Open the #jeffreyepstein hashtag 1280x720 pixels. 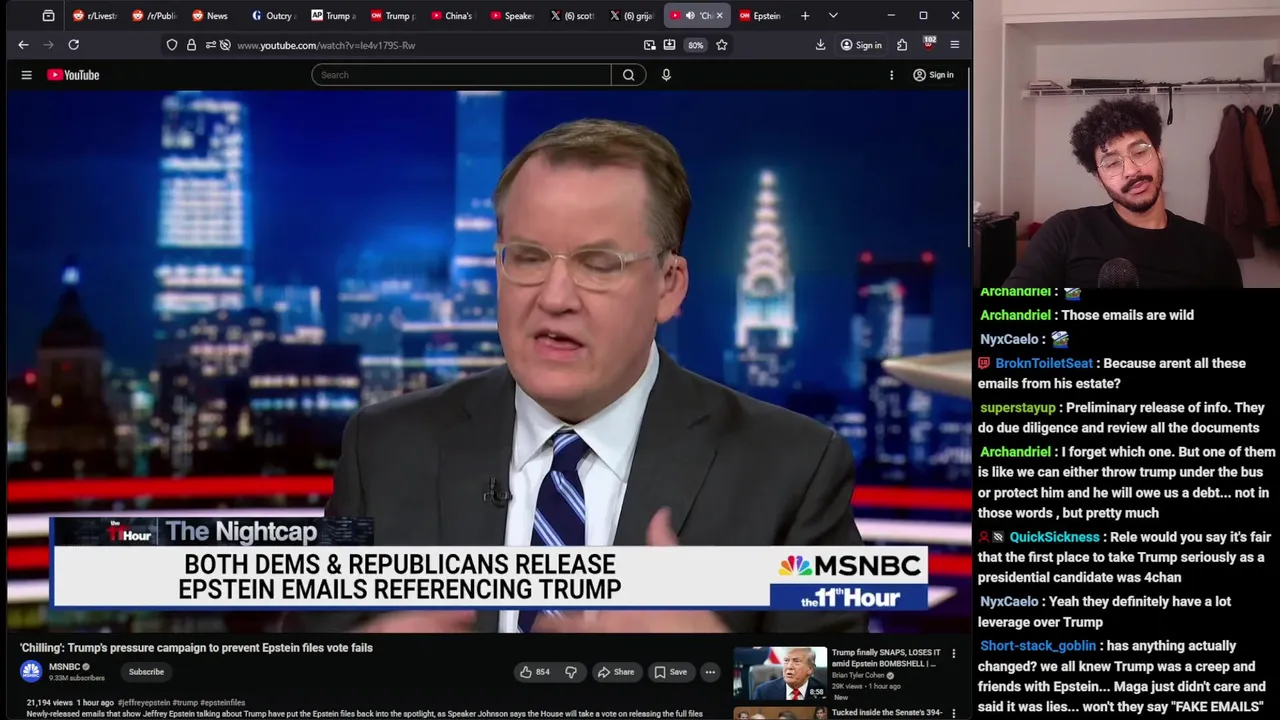tap(144, 703)
